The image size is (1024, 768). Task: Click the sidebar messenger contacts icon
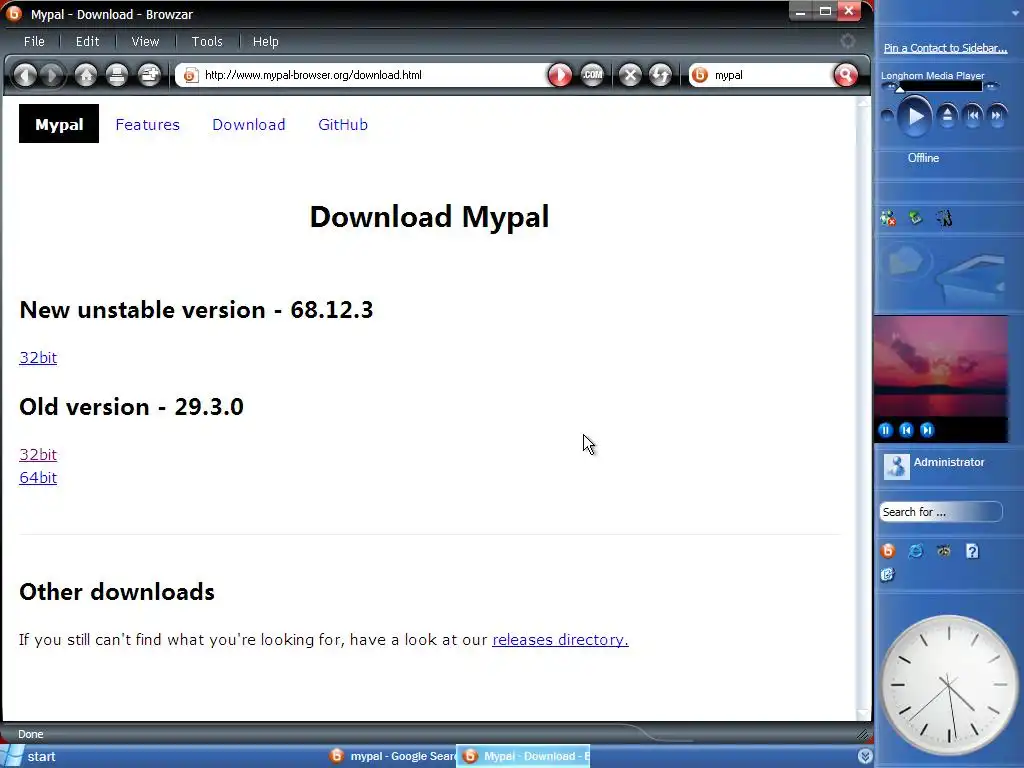(x=888, y=219)
